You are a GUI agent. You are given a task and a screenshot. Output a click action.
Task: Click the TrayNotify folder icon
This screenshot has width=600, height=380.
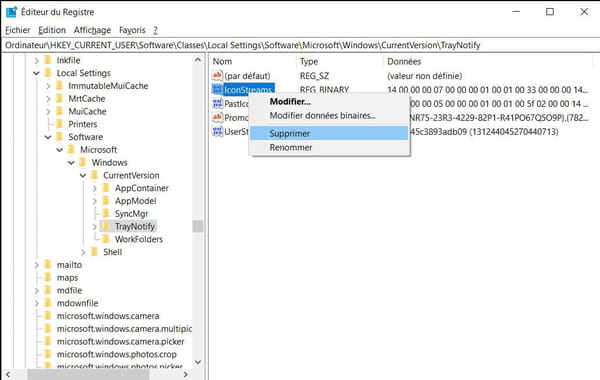pyautogui.click(x=106, y=227)
